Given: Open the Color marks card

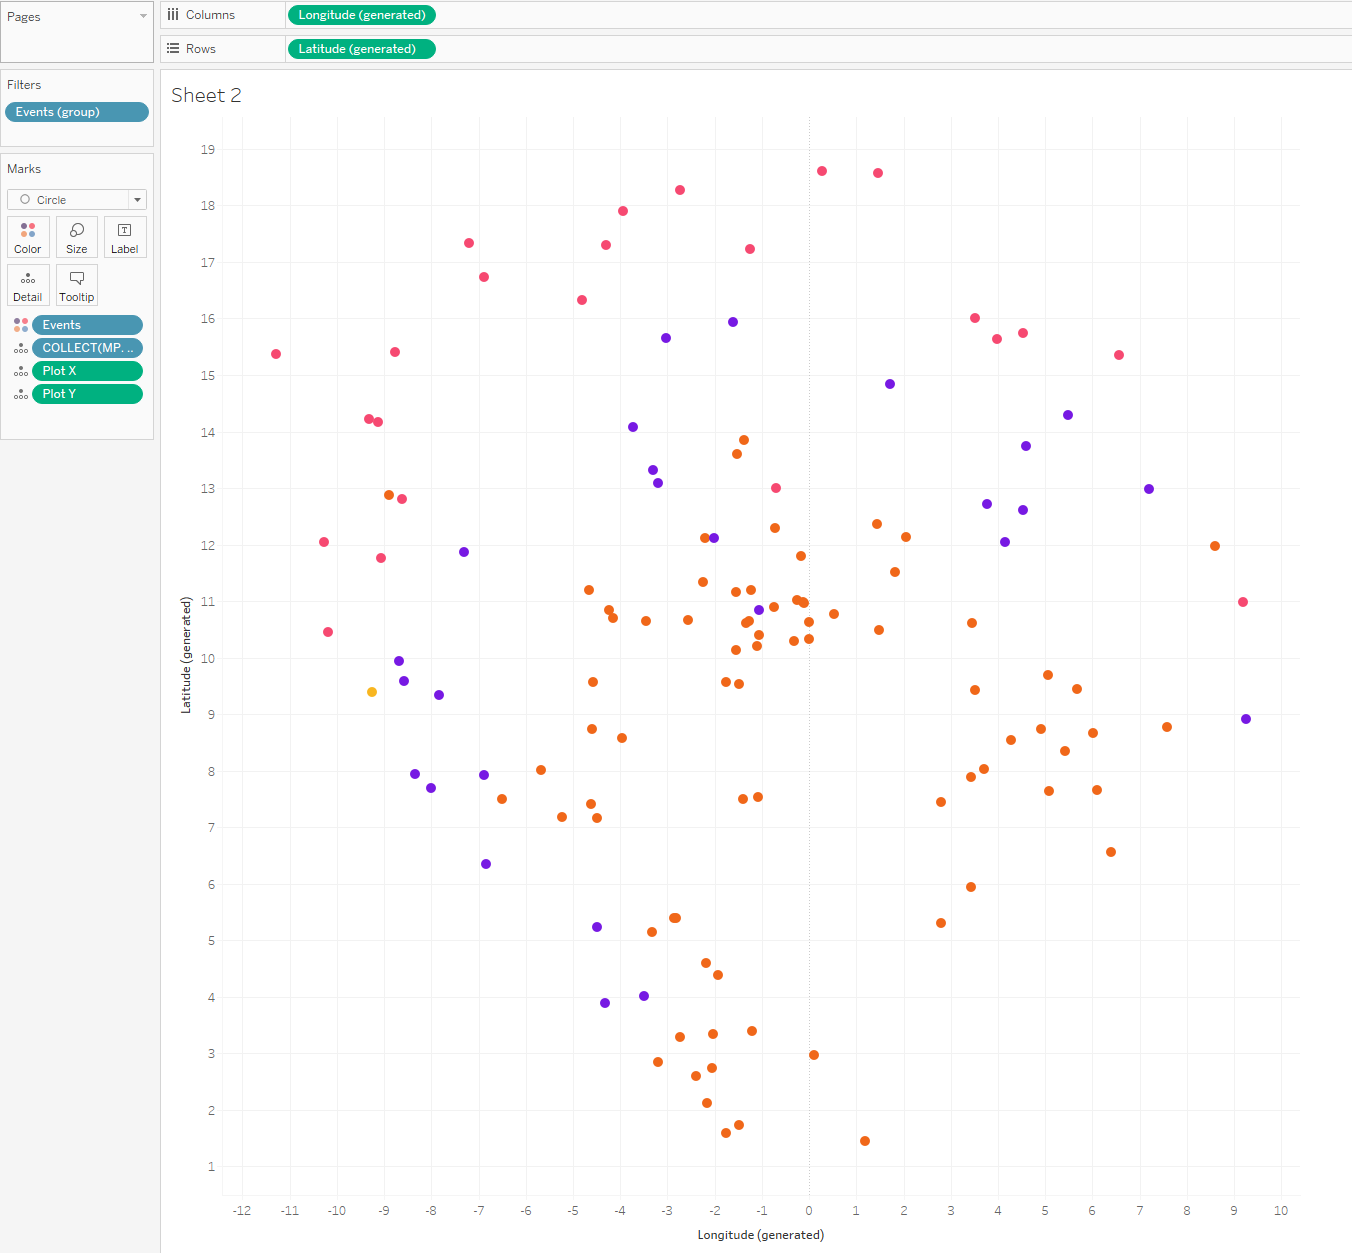Looking at the screenshot, I should [28, 237].
